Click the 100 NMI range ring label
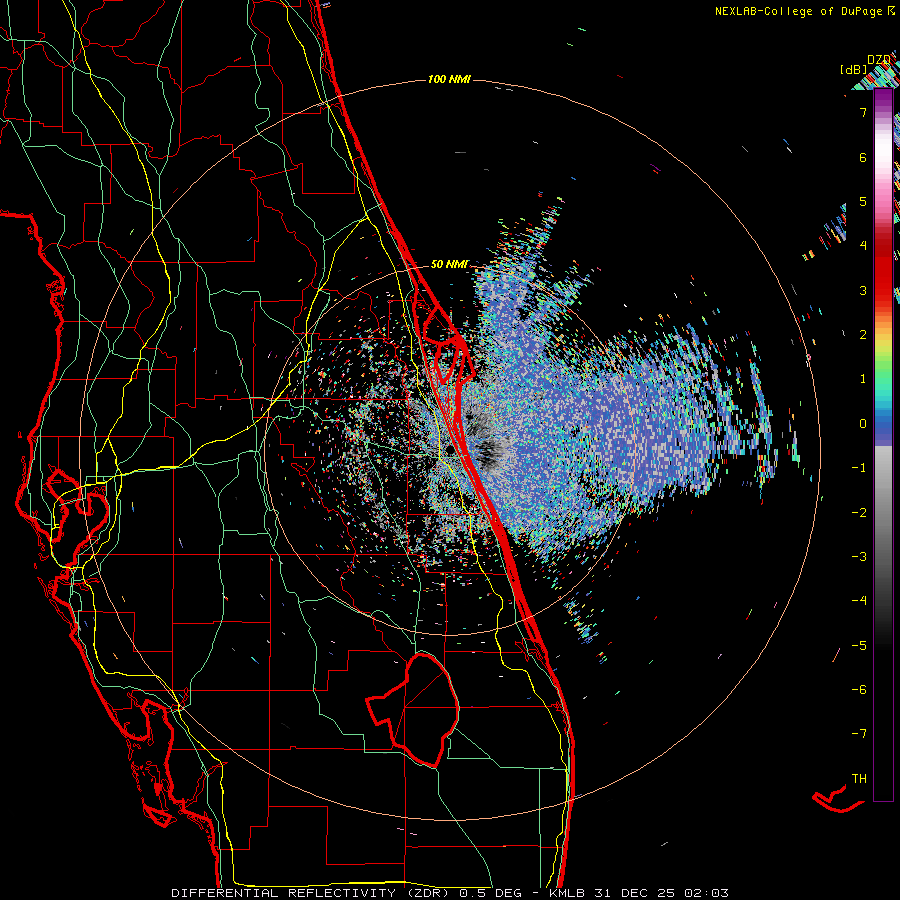Screen dimensions: 900x900 pyautogui.click(x=449, y=79)
